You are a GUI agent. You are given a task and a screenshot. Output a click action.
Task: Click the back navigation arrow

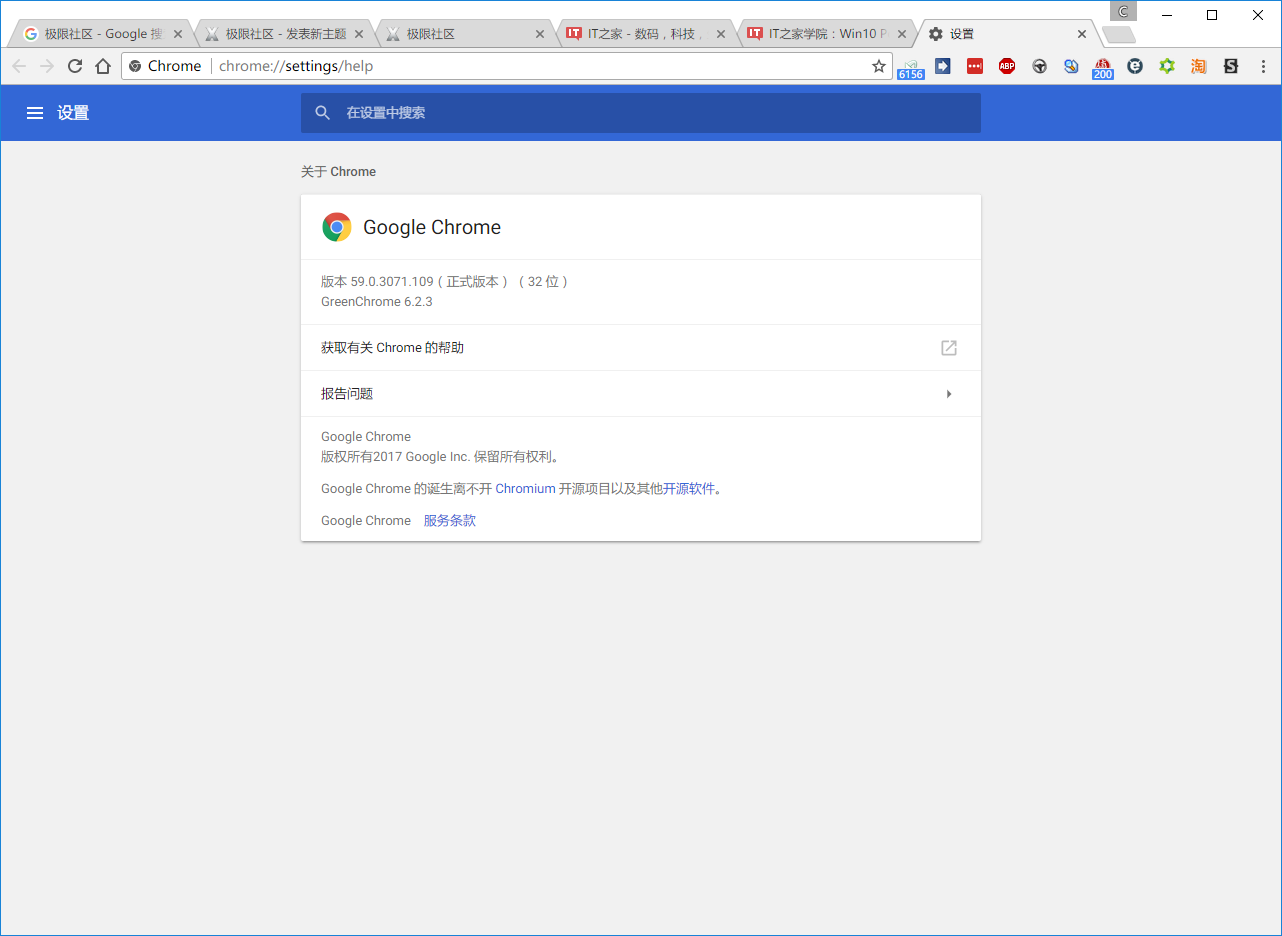coord(19,66)
